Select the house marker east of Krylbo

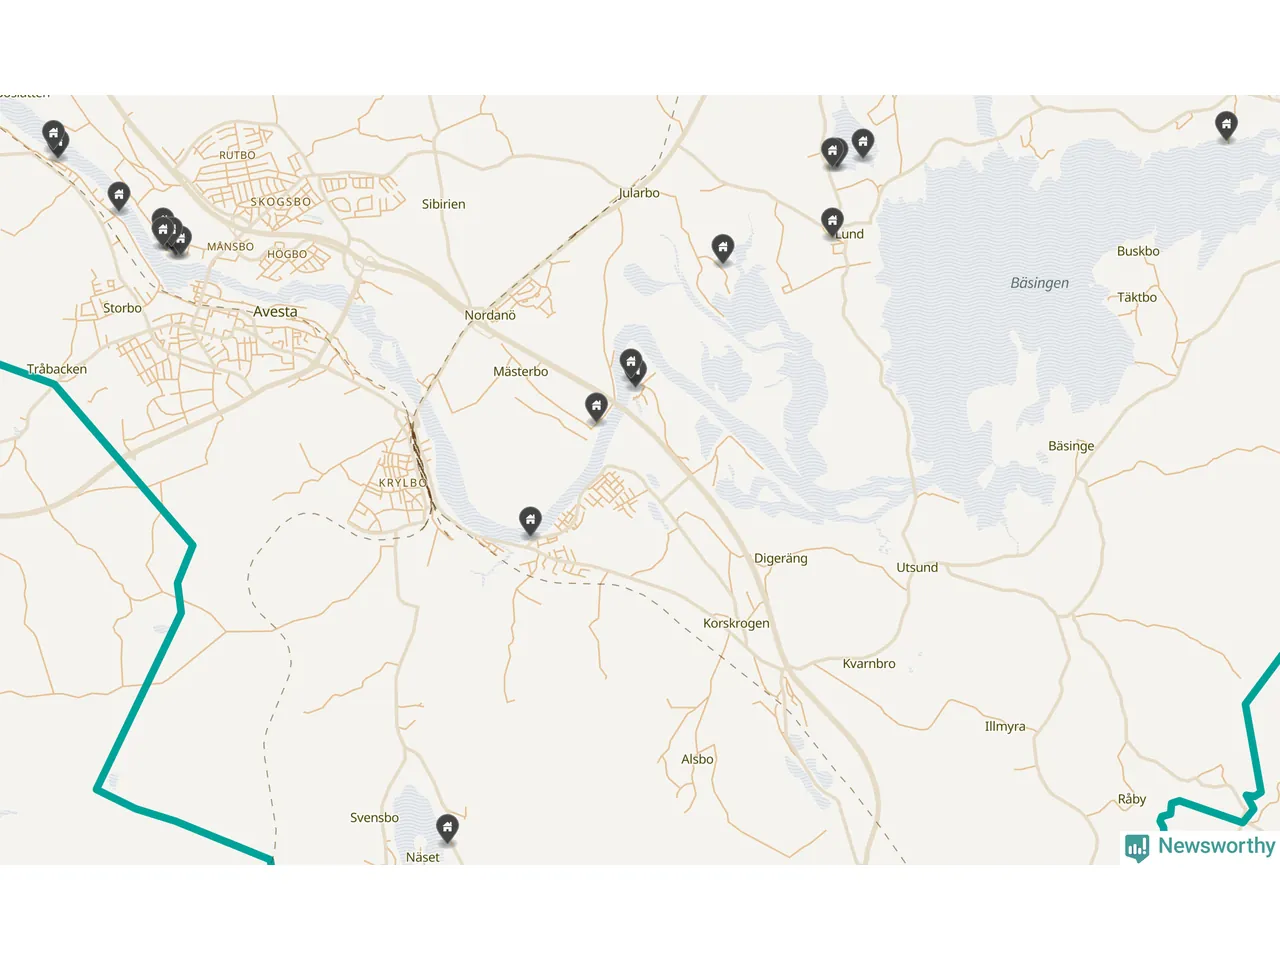pyautogui.click(x=530, y=521)
